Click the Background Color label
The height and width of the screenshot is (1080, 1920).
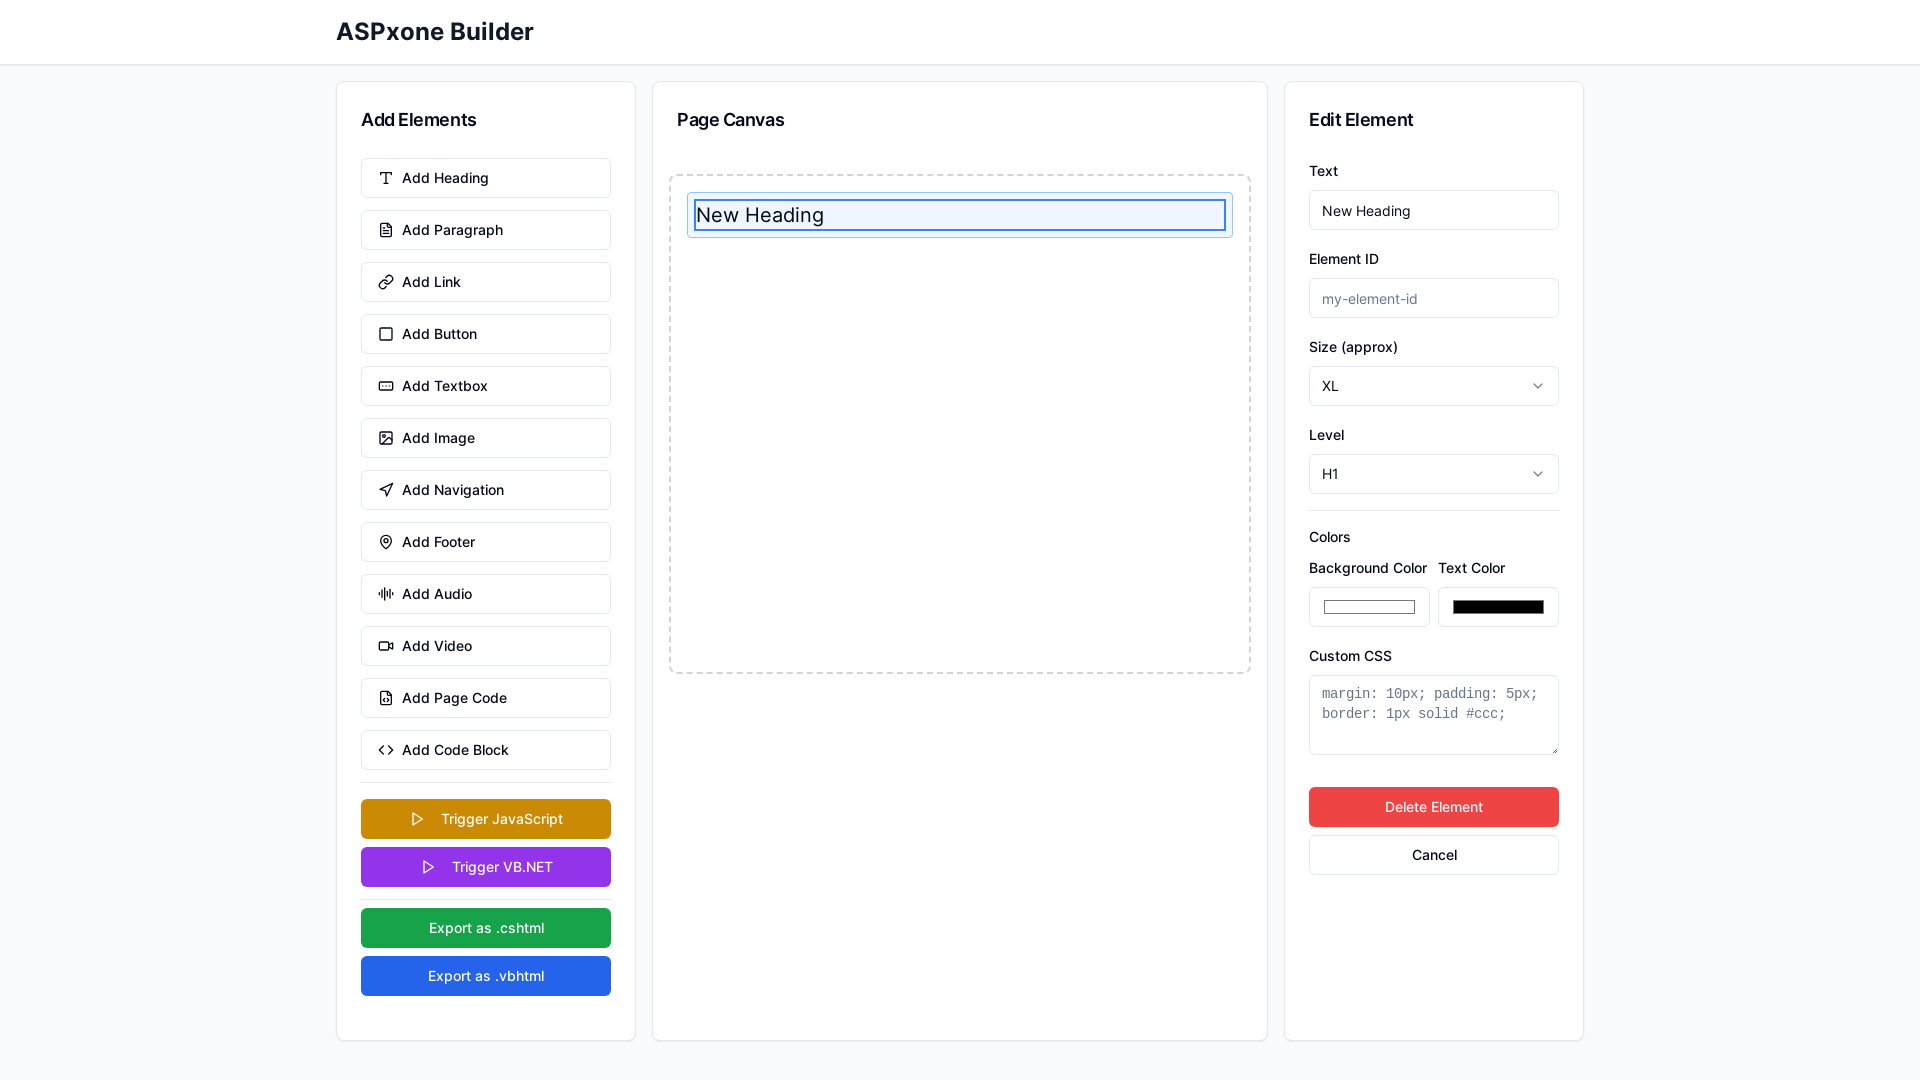1367,568
